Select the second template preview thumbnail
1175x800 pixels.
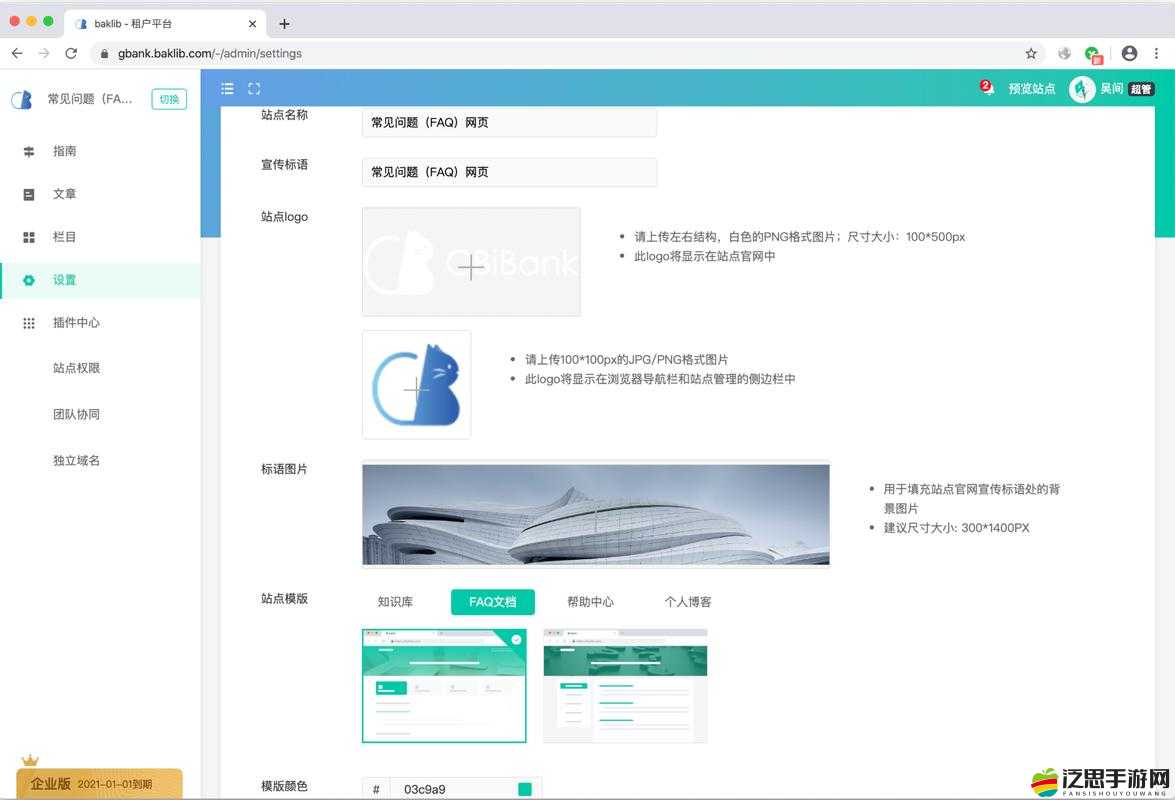point(624,685)
